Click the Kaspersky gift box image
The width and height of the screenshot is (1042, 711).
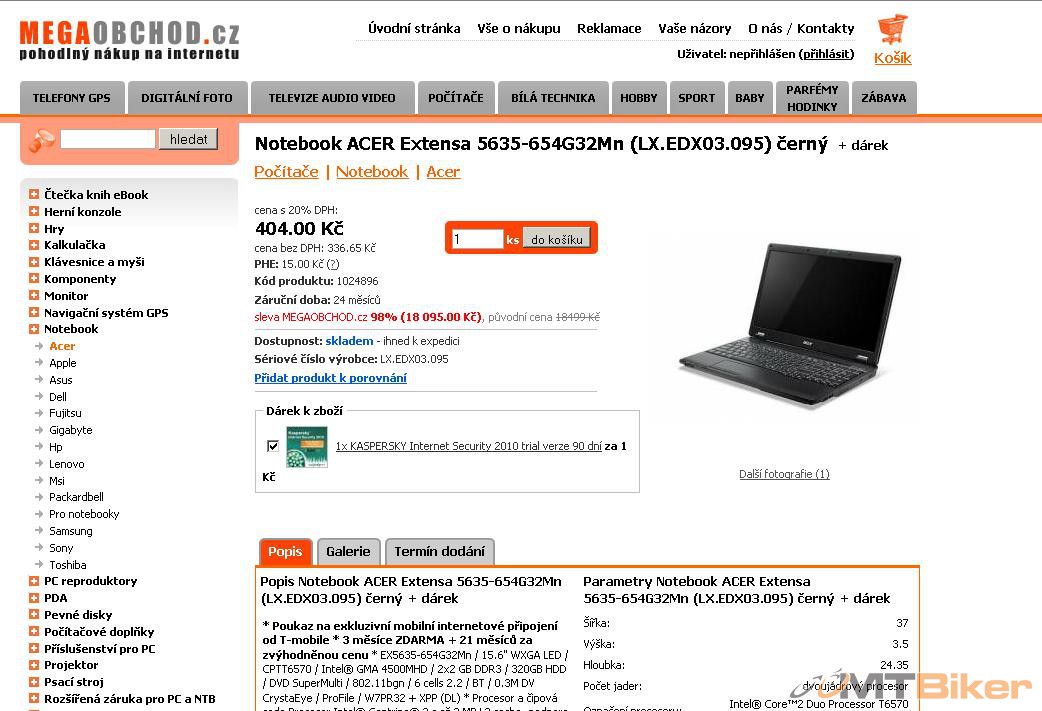point(306,447)
